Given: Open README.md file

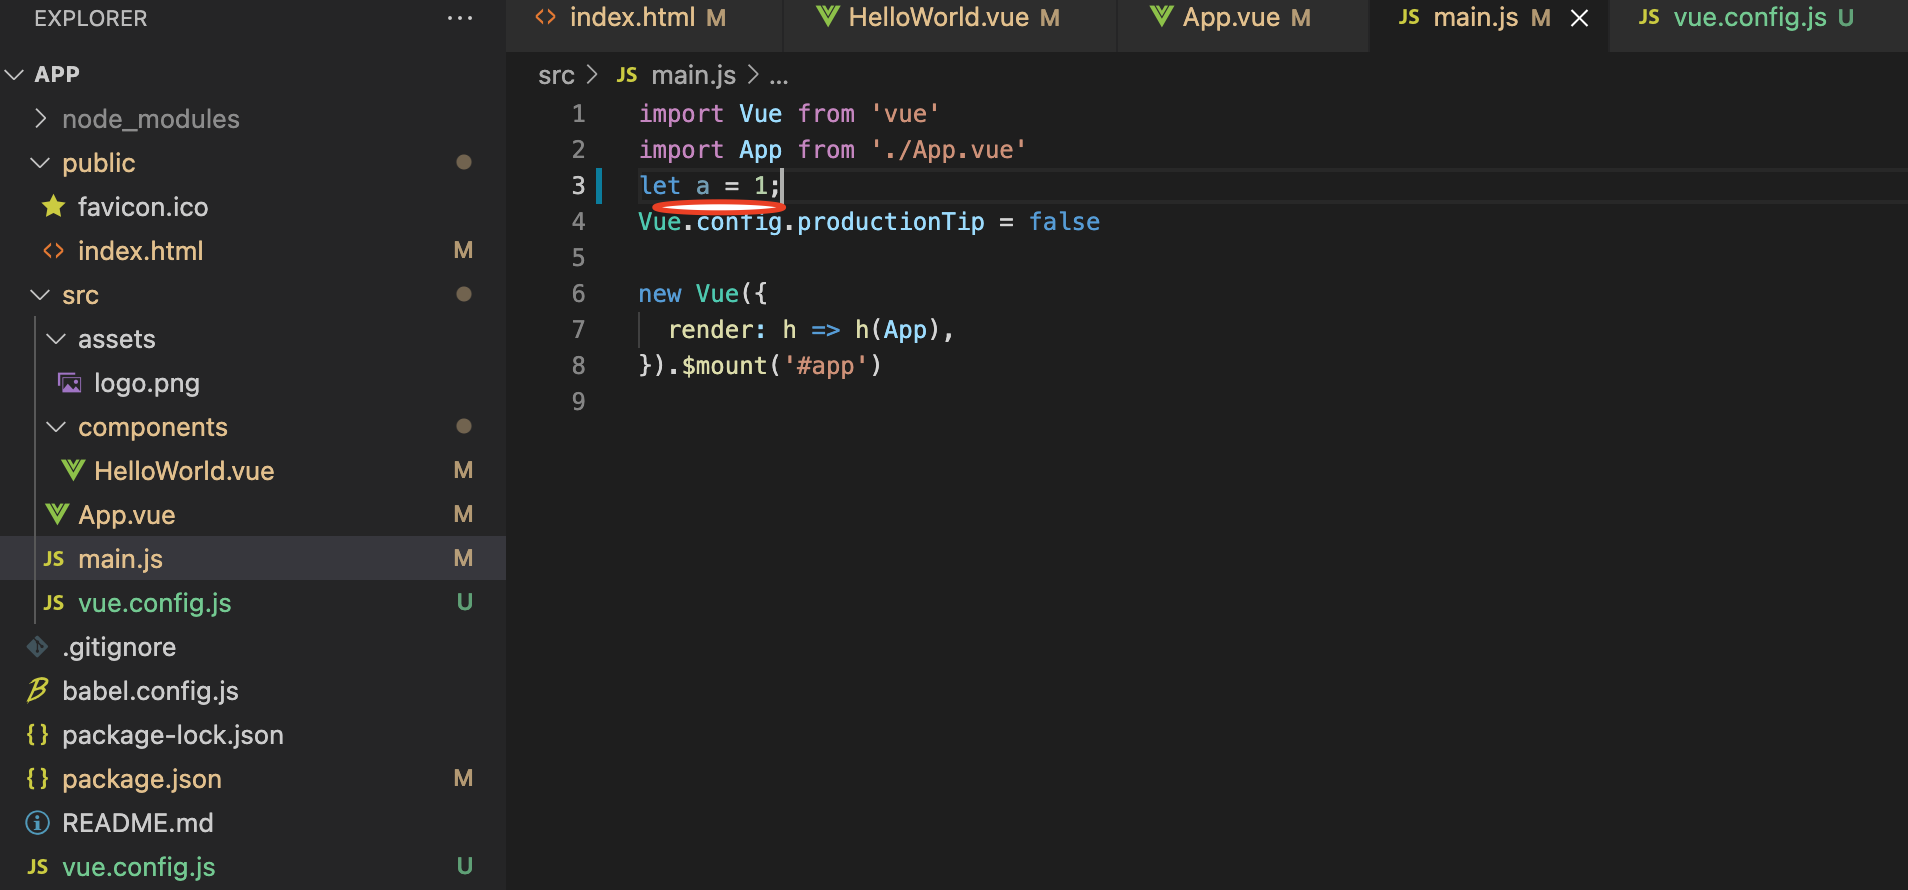Looking at the screenshot, I should click(138, 823).
